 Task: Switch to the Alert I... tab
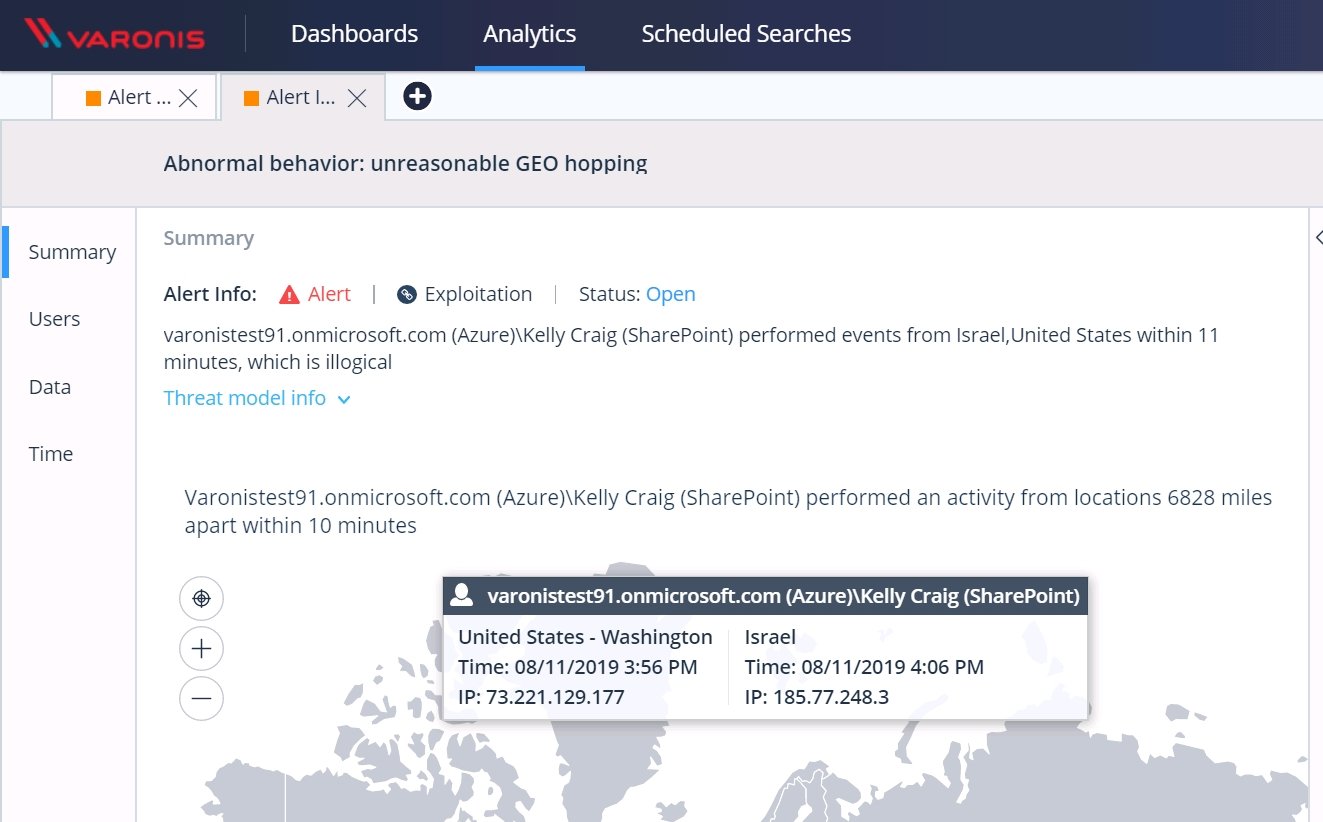(303, 97)
